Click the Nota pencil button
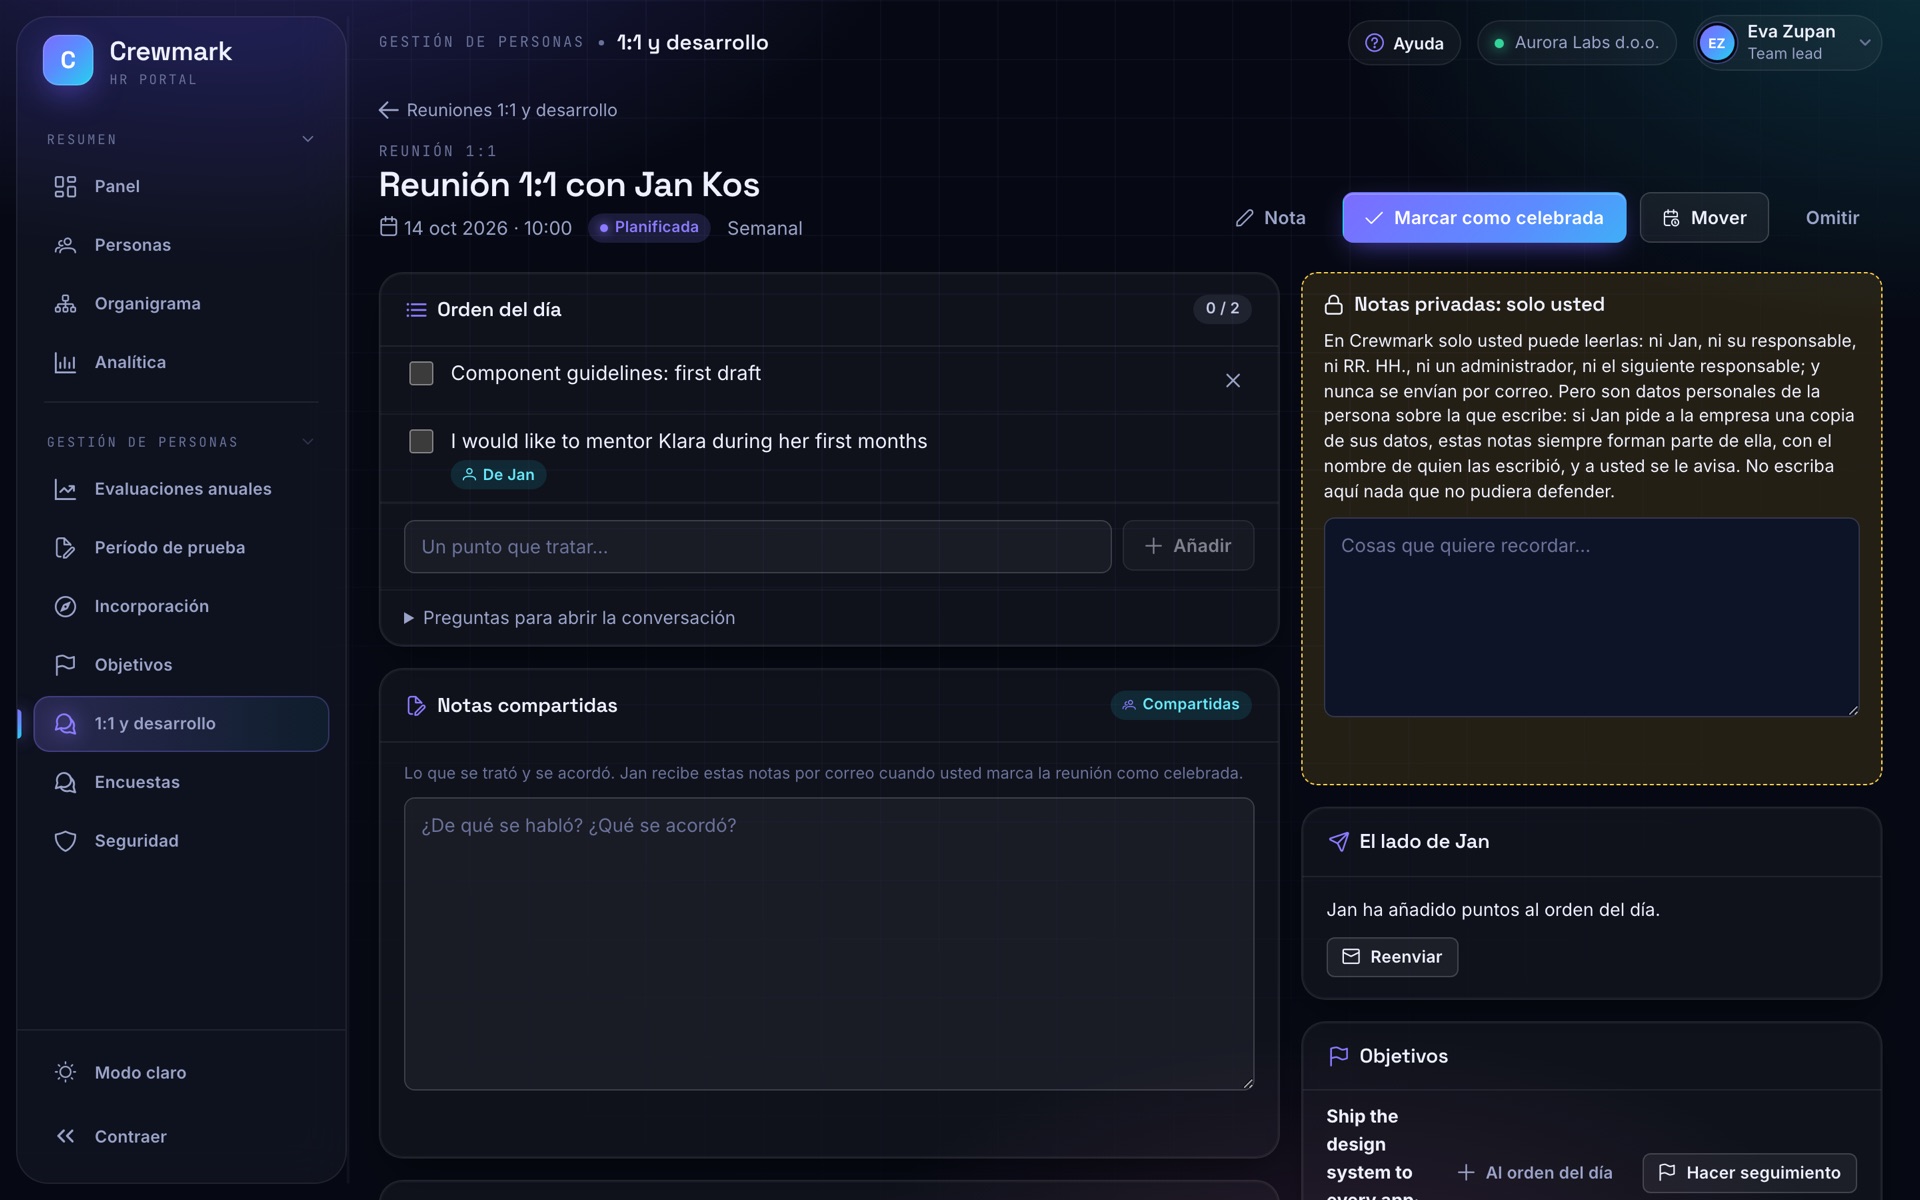This screenshot has height=1200, width=1920. tap(1270, 218)
